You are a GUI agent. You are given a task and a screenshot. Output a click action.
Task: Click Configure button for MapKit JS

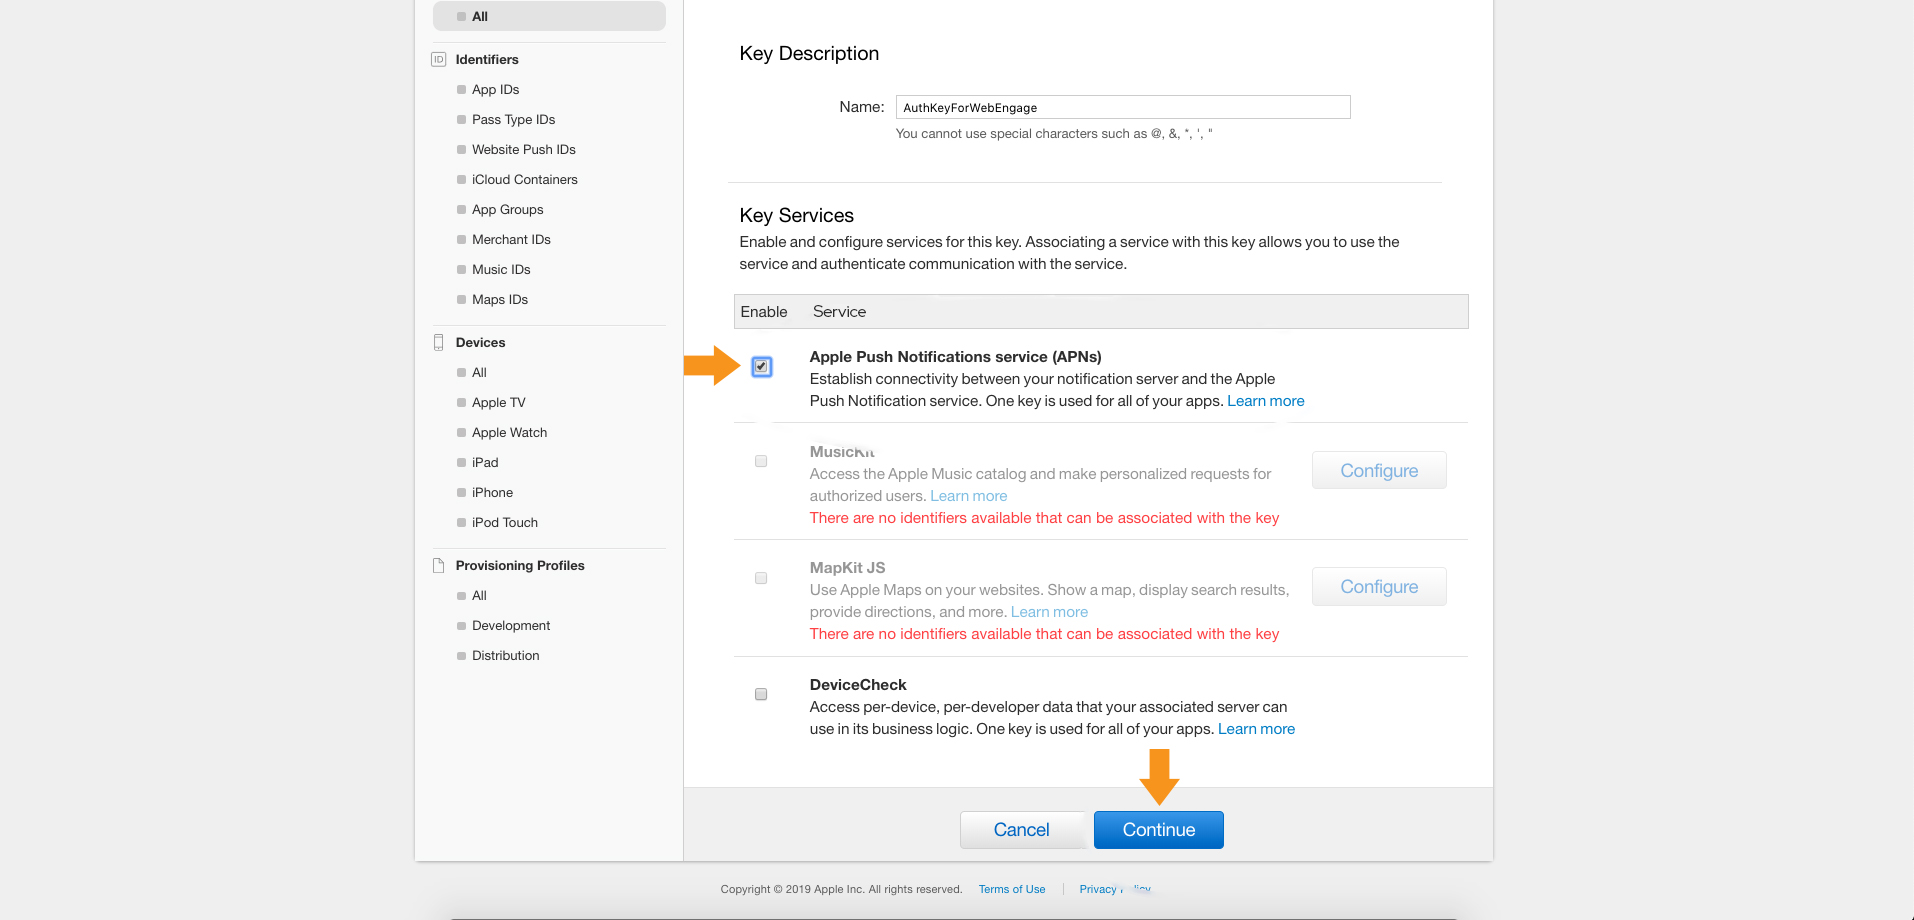click(1378, 587)
